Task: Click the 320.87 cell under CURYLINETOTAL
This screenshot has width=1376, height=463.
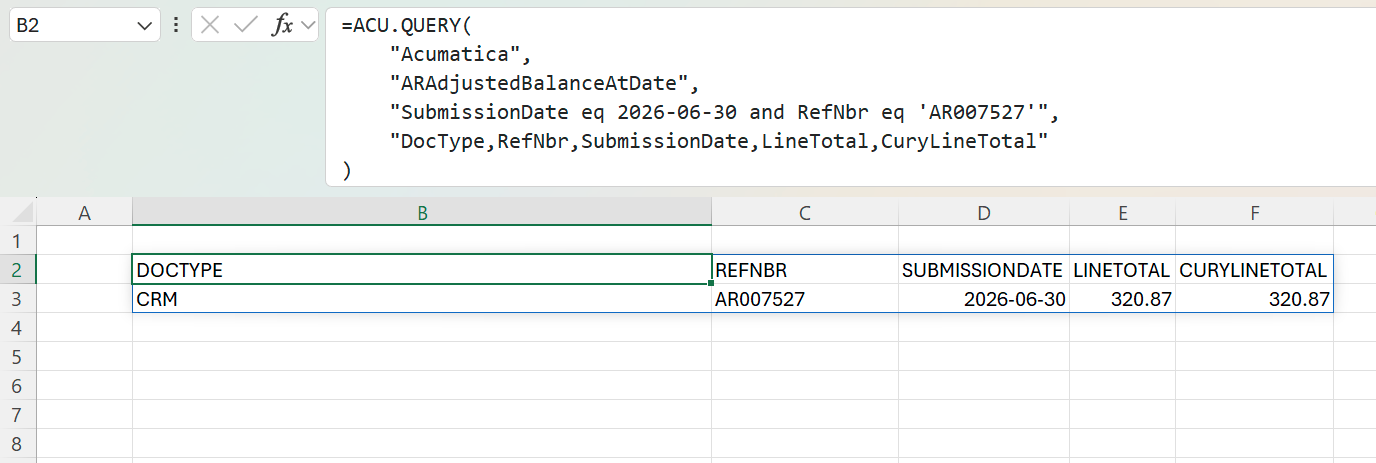Action: 1254,299
